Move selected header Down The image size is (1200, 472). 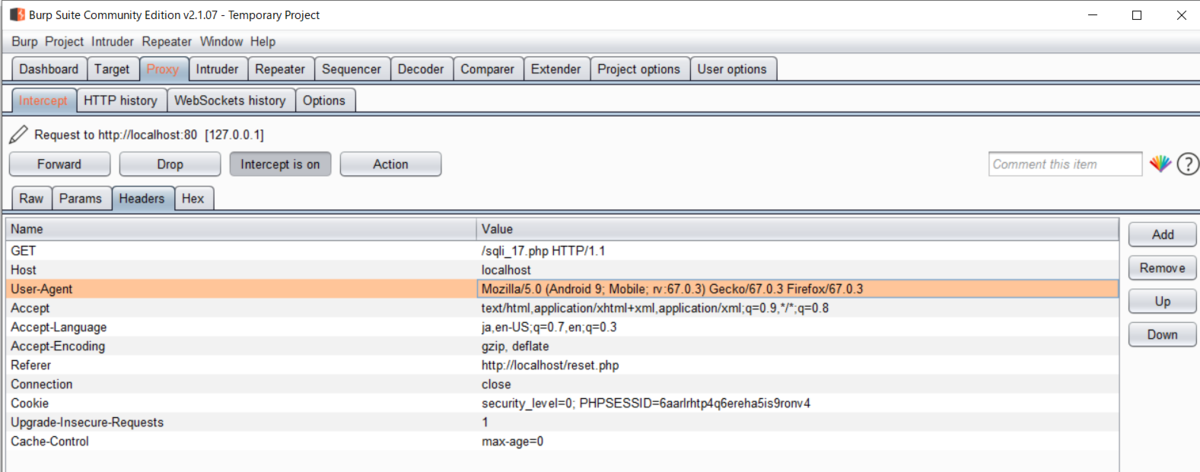click(1162, 335)
